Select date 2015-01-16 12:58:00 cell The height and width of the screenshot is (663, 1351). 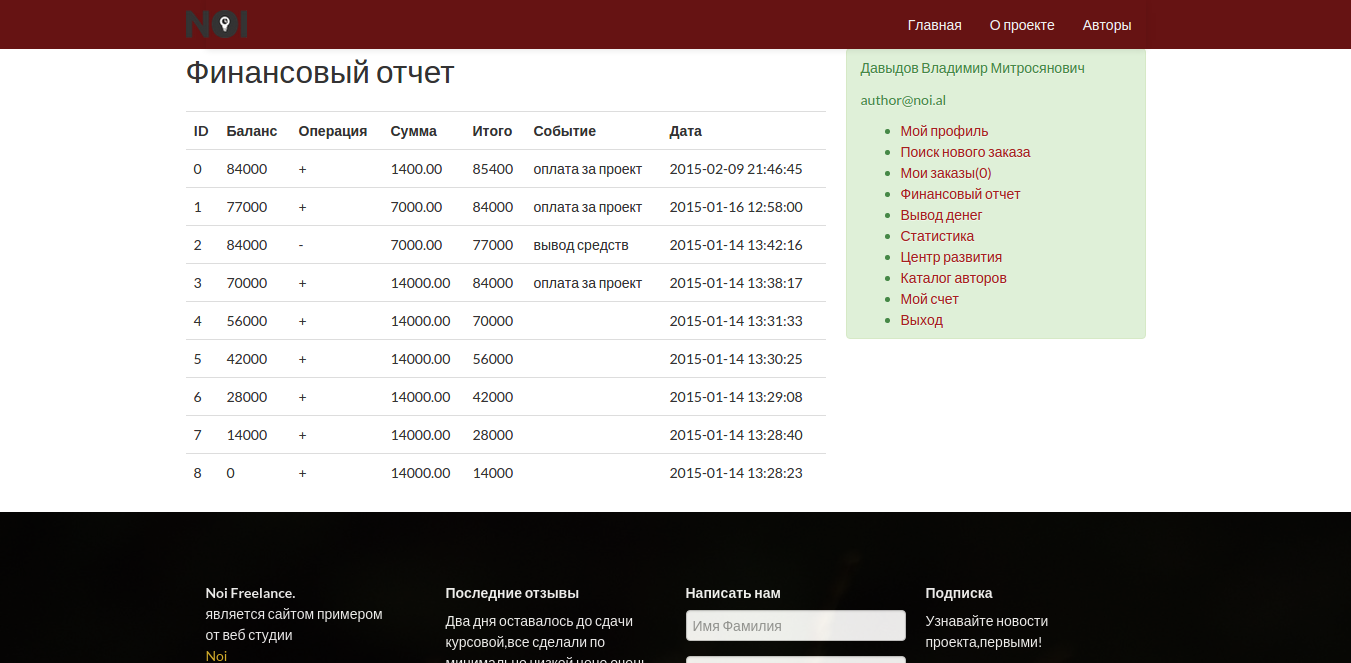click(x=736, y=207)
